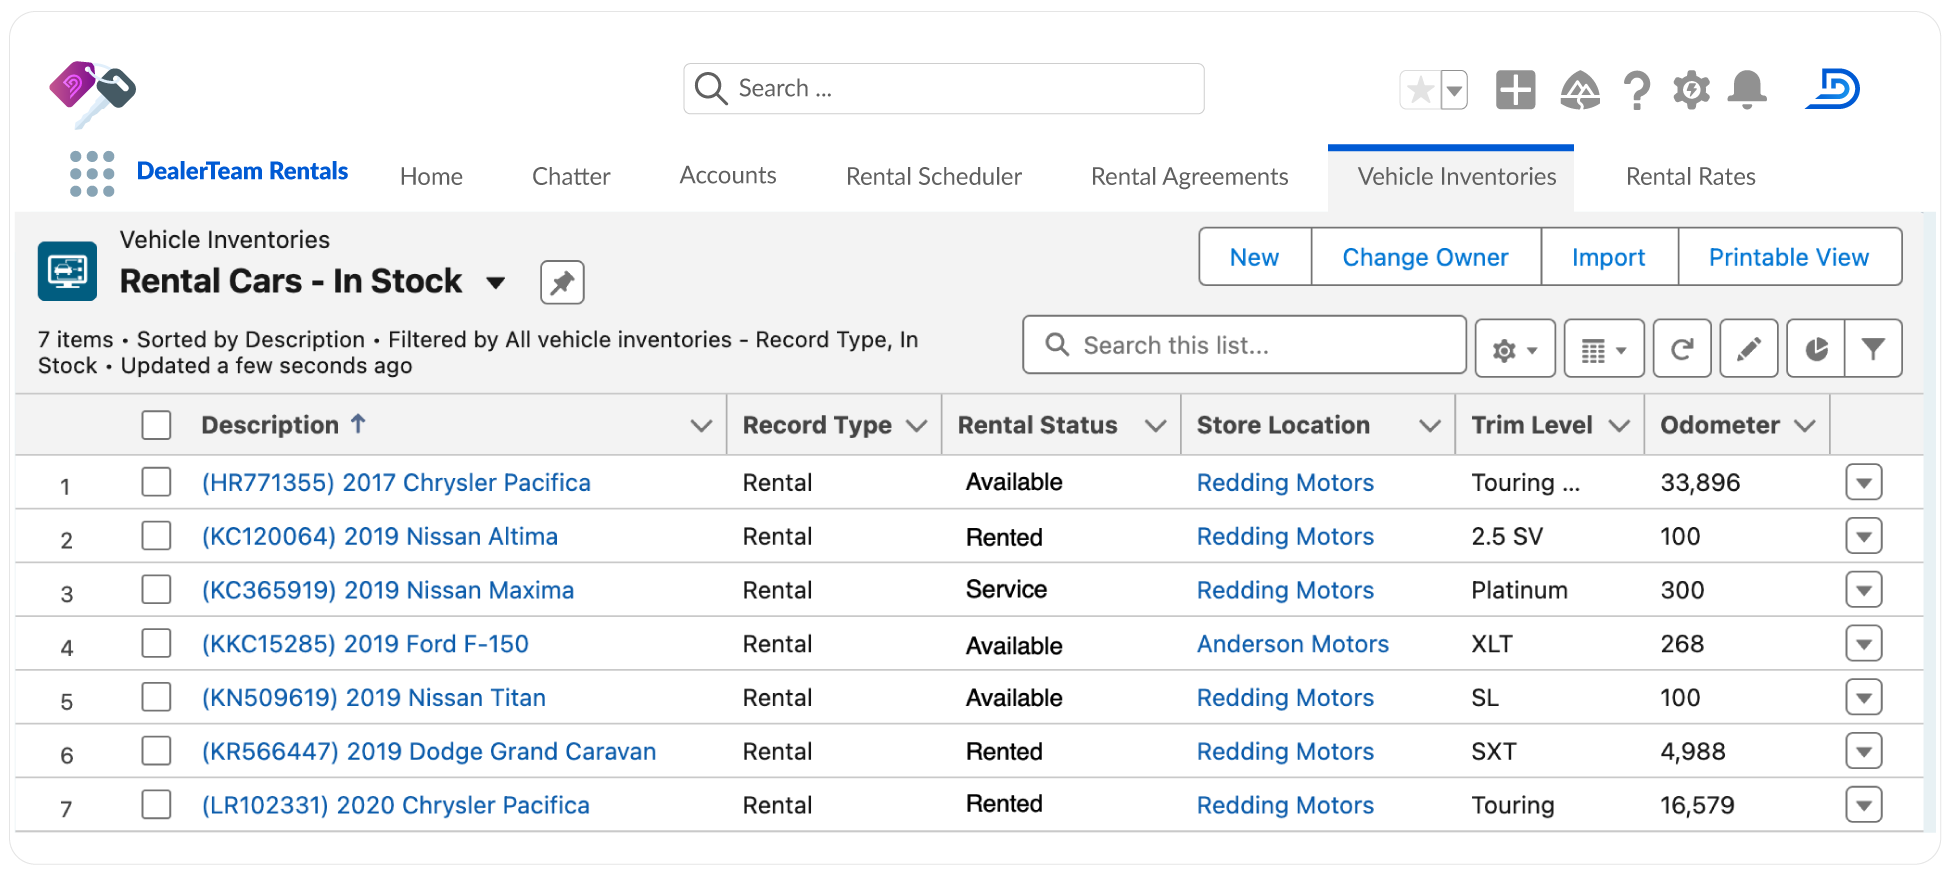The height and width of the screenshot is (873, 1951).
Task: Click the Search this list field
Action: tap(1244, 345)
